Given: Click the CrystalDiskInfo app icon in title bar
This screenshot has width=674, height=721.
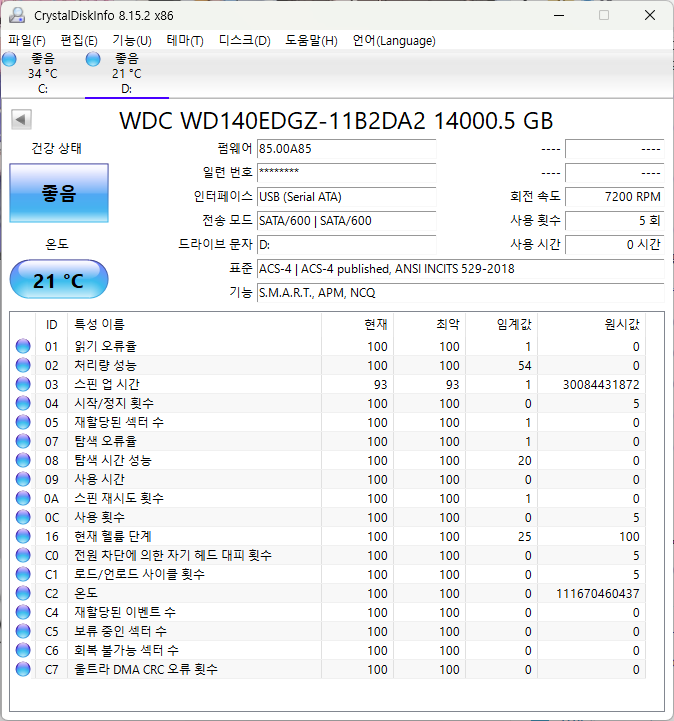Looking at the screenshot, I should 17,15.
